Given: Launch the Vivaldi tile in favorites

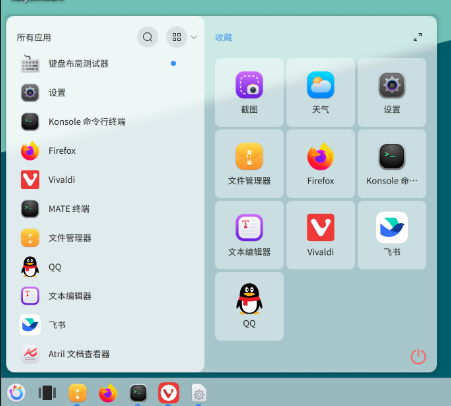Looking at the screenshot, I should point(320,235).
